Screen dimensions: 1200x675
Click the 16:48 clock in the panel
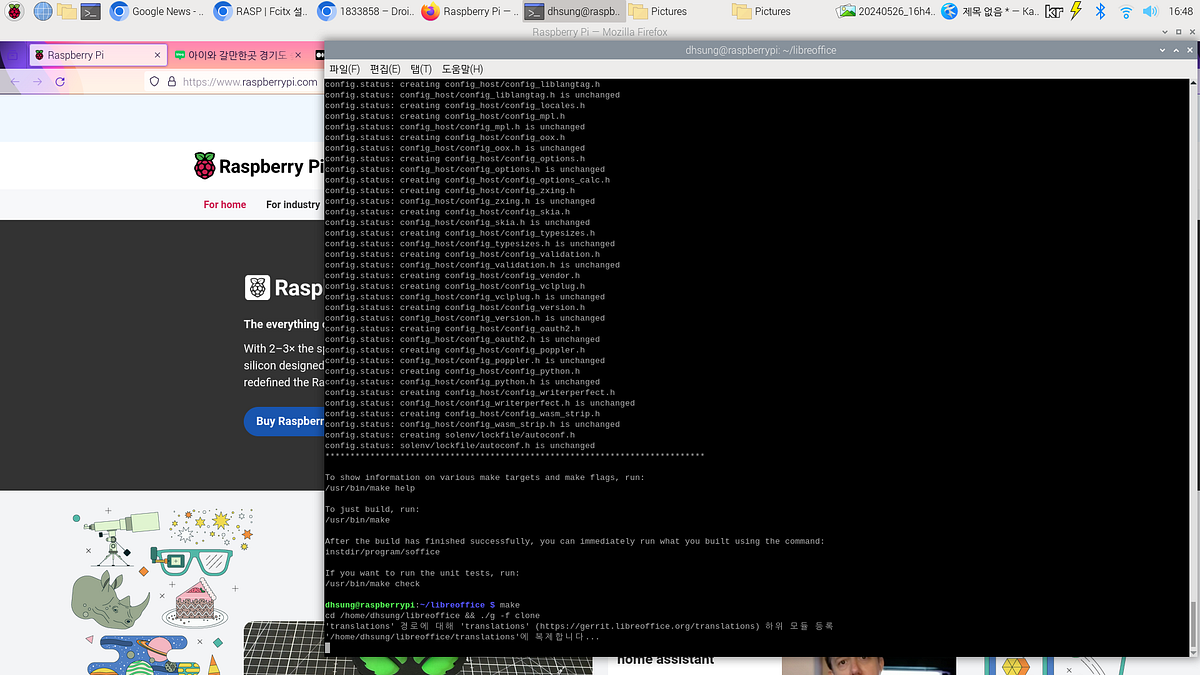click(1180, 12)
